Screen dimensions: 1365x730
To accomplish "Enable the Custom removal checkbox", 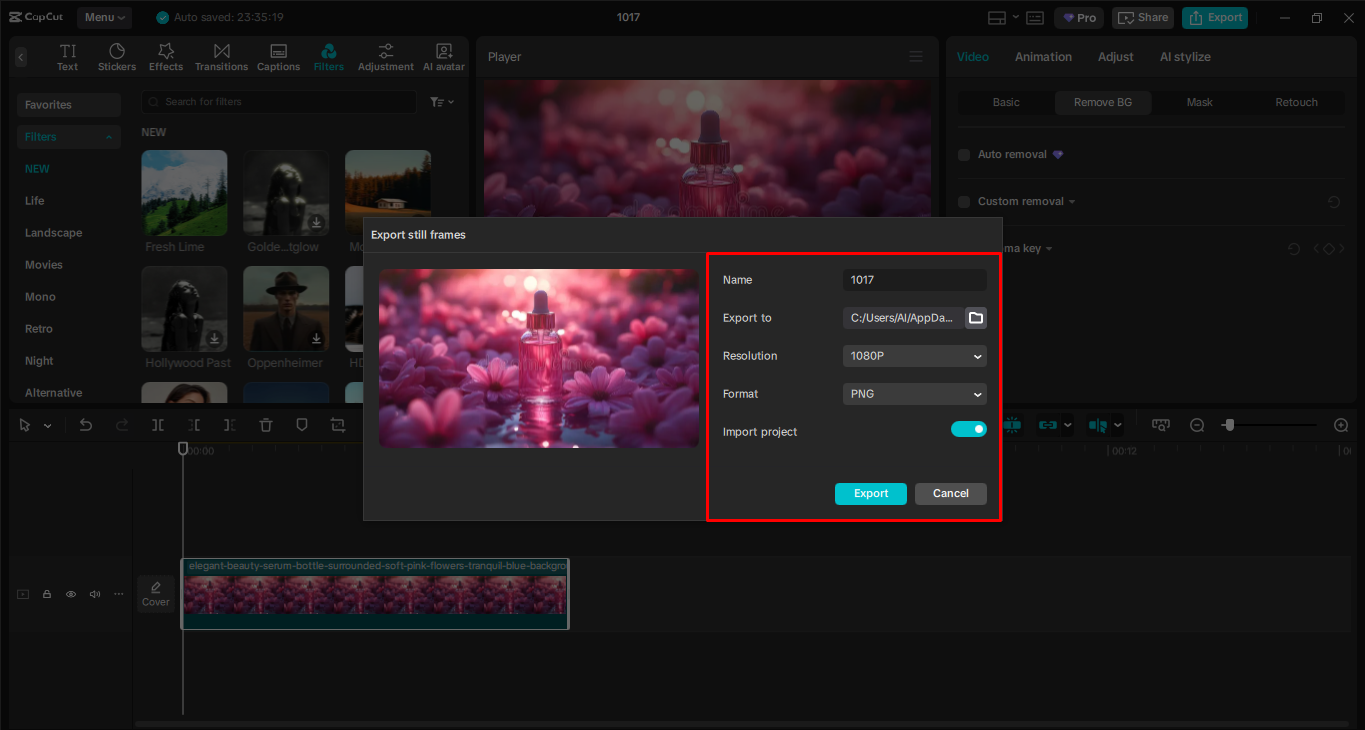I will (x=964, y=202).
